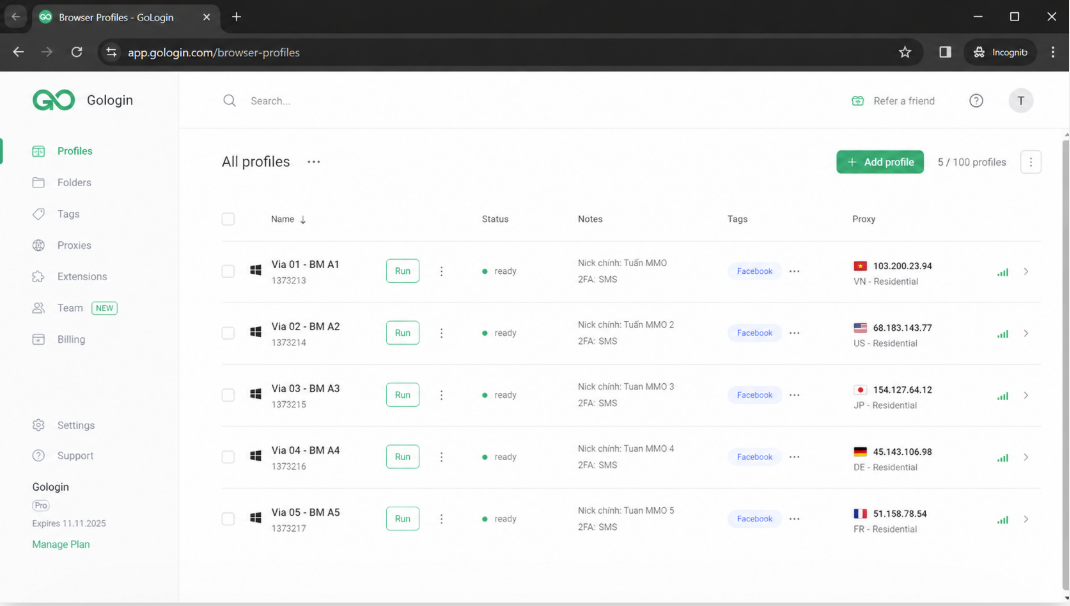The width and height of the screenshot is (1070, 606).
Task: Open vertical dots menu for Via 02
Action: [442, 333]
